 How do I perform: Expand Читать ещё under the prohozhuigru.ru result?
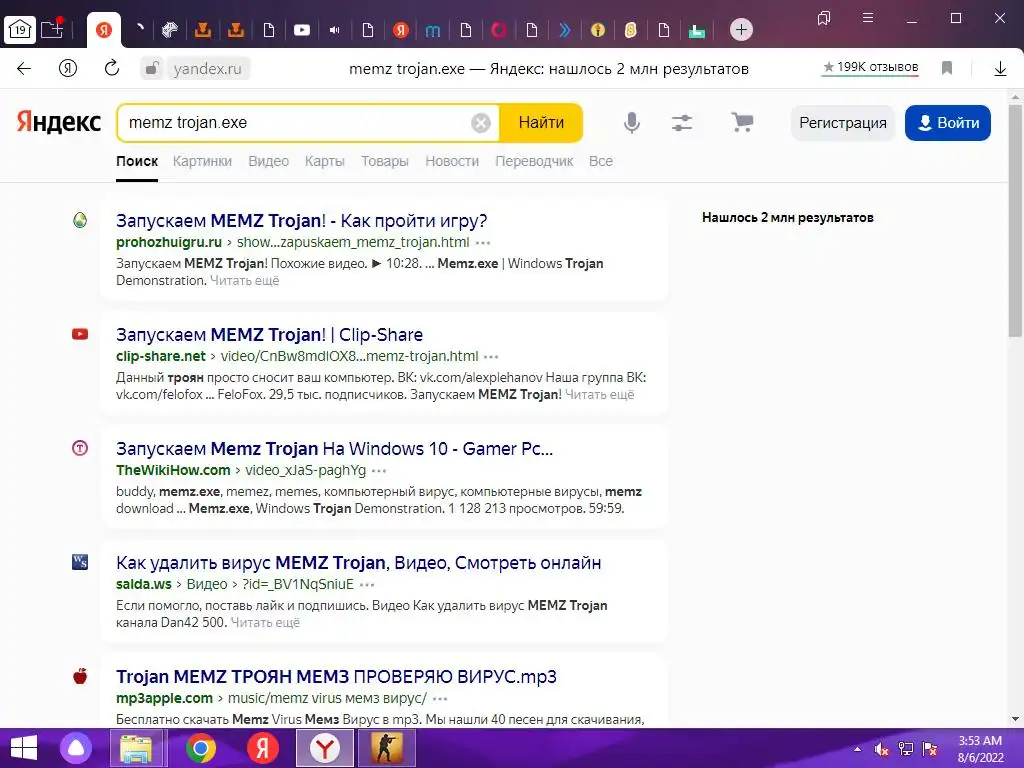pyautogui.click(x=244, y=281)
